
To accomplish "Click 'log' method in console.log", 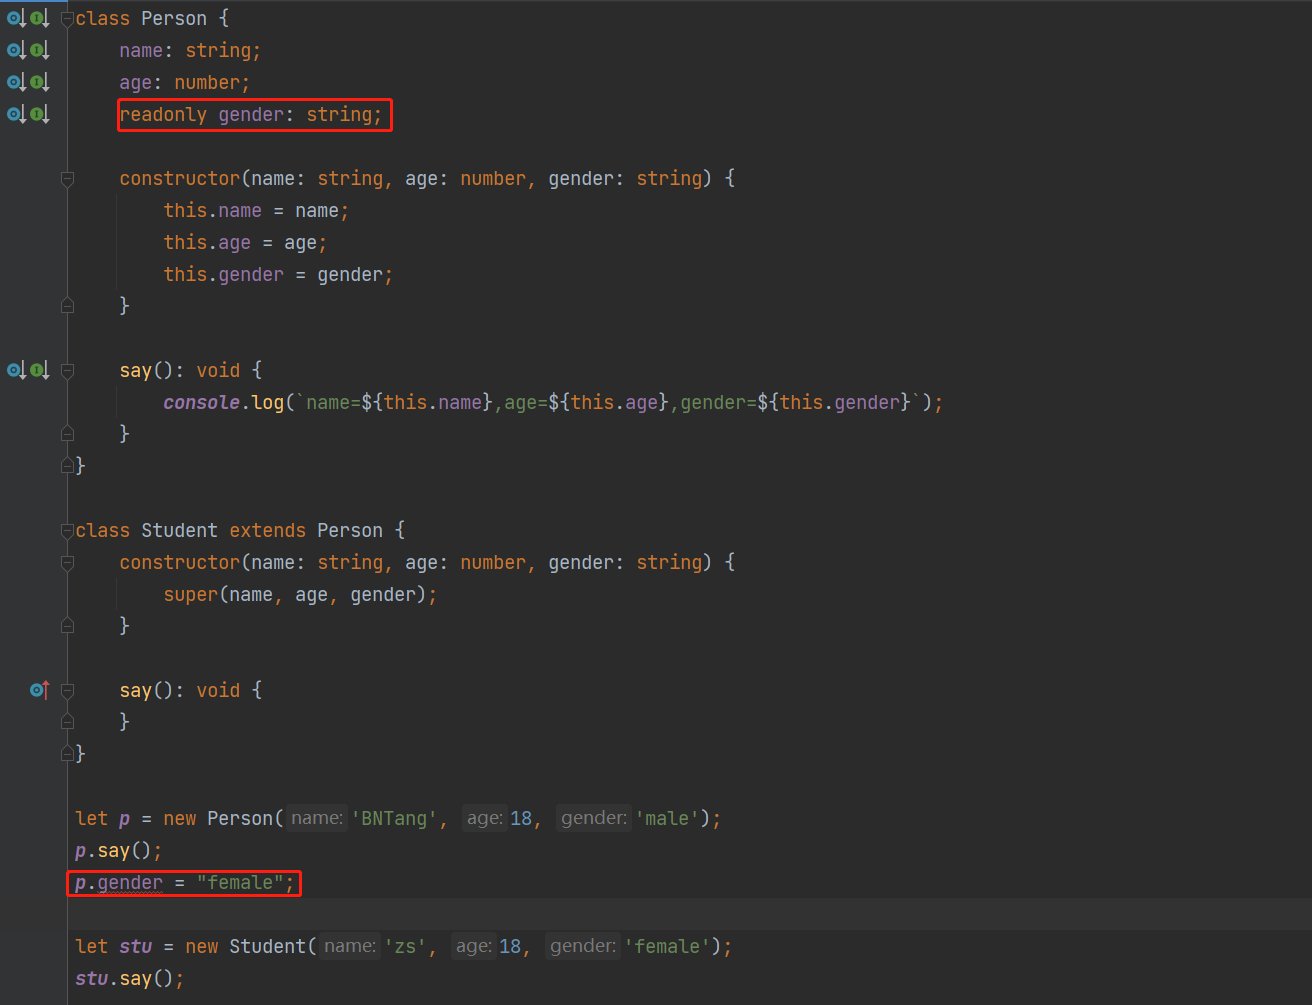I will point(267,402).
